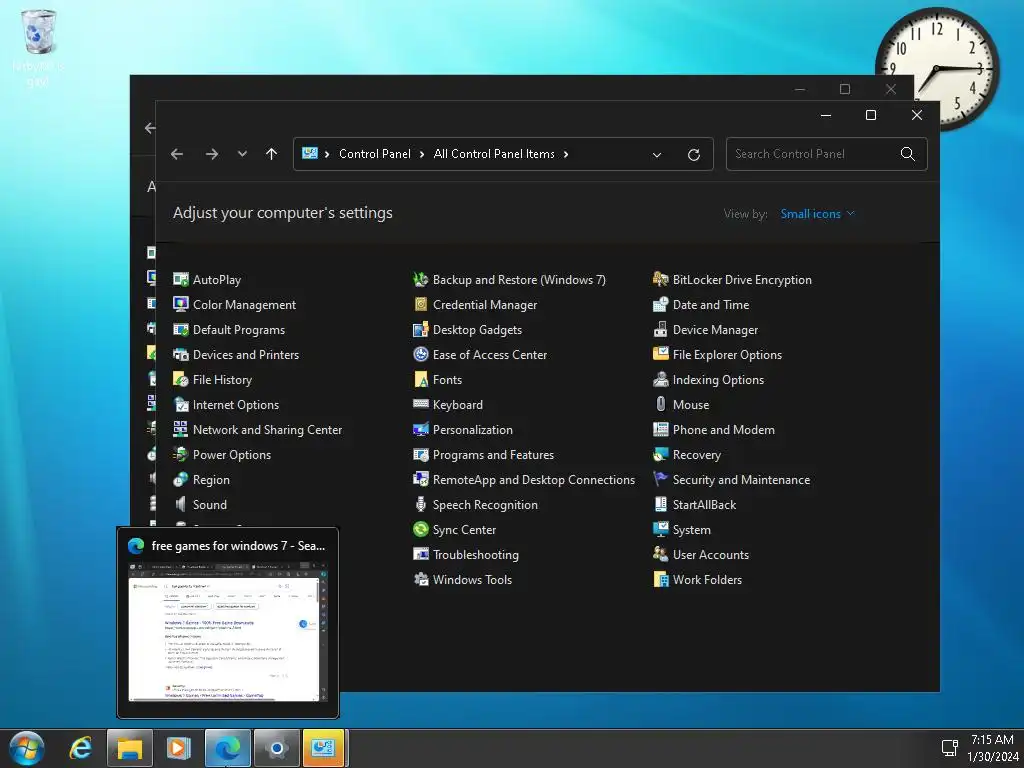Click the Credential Manager icon
The height and width of the screenshot is (768, 1024).
click(421, 304)
